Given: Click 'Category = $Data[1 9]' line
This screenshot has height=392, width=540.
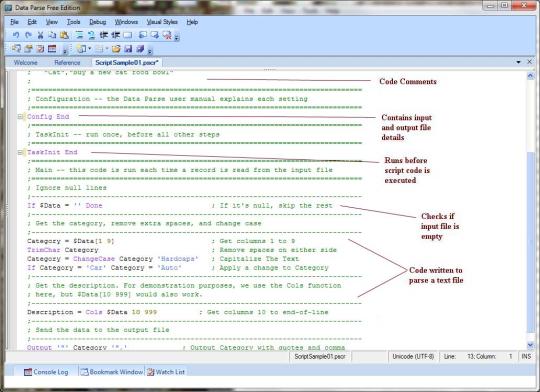Looking at the screenshot, I should pos(70,241).
